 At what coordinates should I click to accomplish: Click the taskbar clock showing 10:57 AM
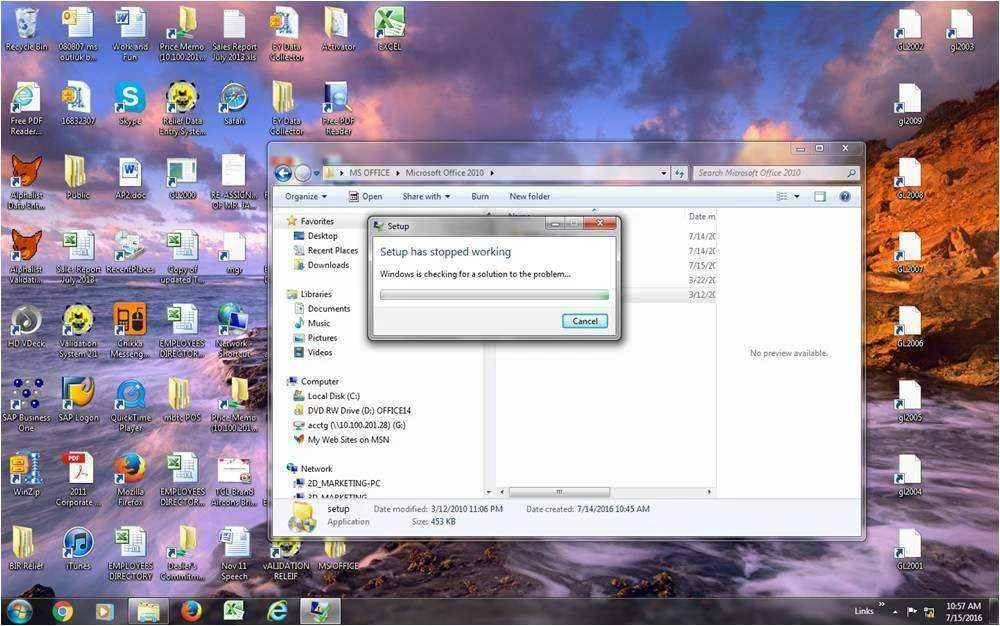click(x=964, y=612)
